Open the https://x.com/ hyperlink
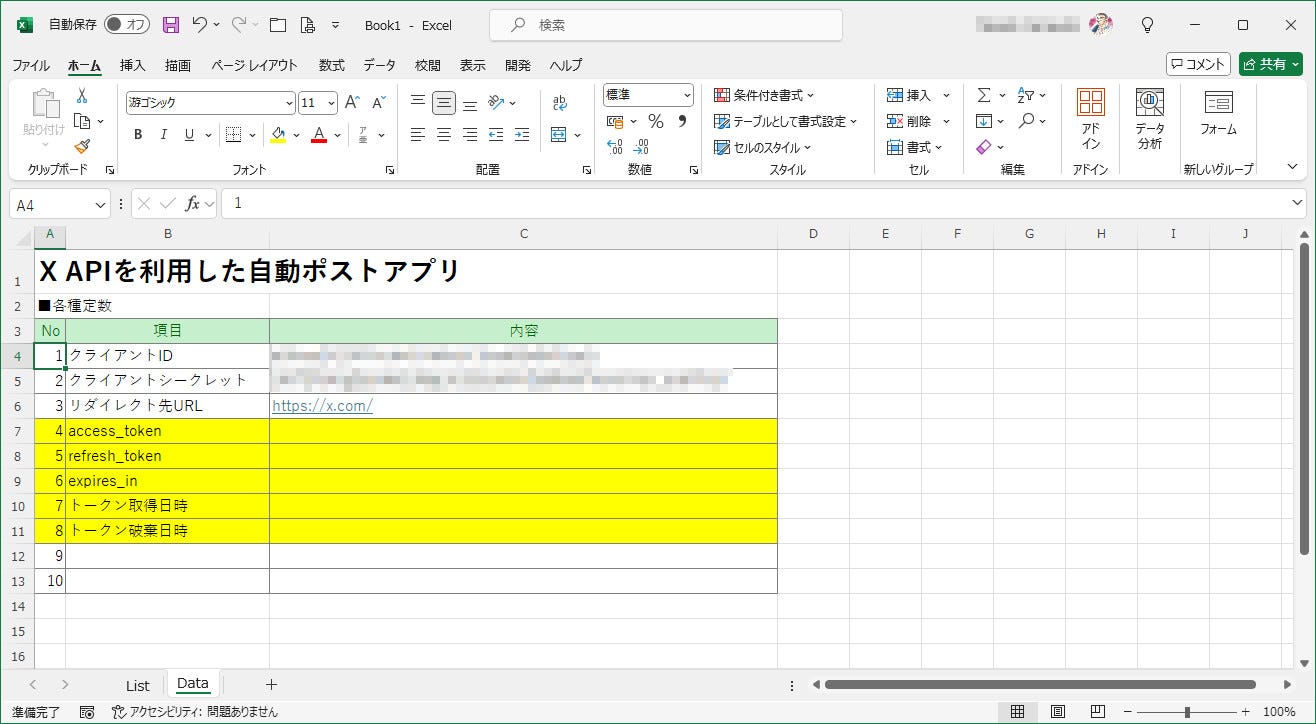 coord(322,406)
